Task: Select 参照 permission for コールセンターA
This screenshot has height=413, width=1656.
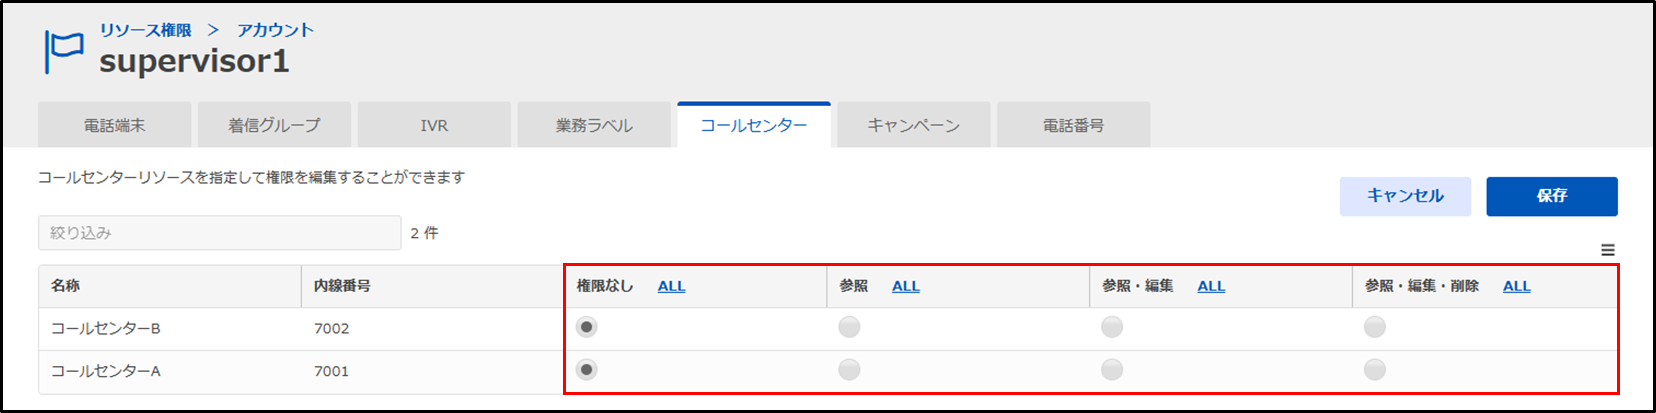Action: 849,370
